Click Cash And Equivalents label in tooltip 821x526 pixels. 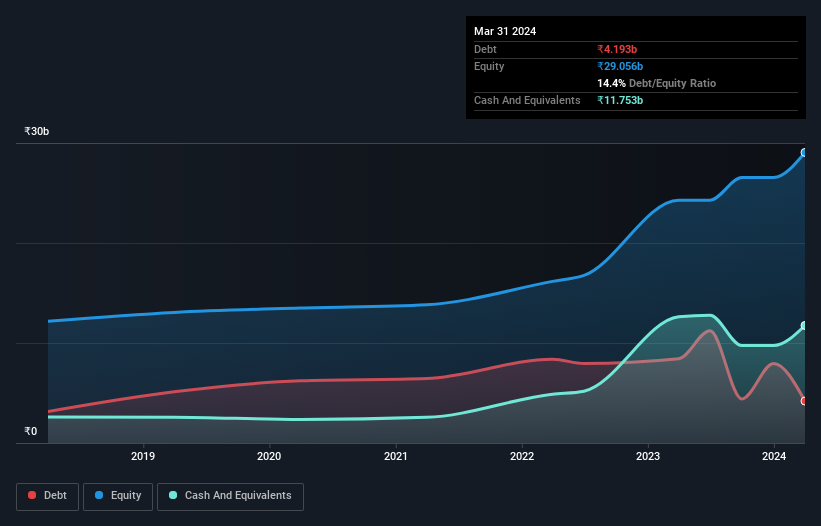coord(527,100)
